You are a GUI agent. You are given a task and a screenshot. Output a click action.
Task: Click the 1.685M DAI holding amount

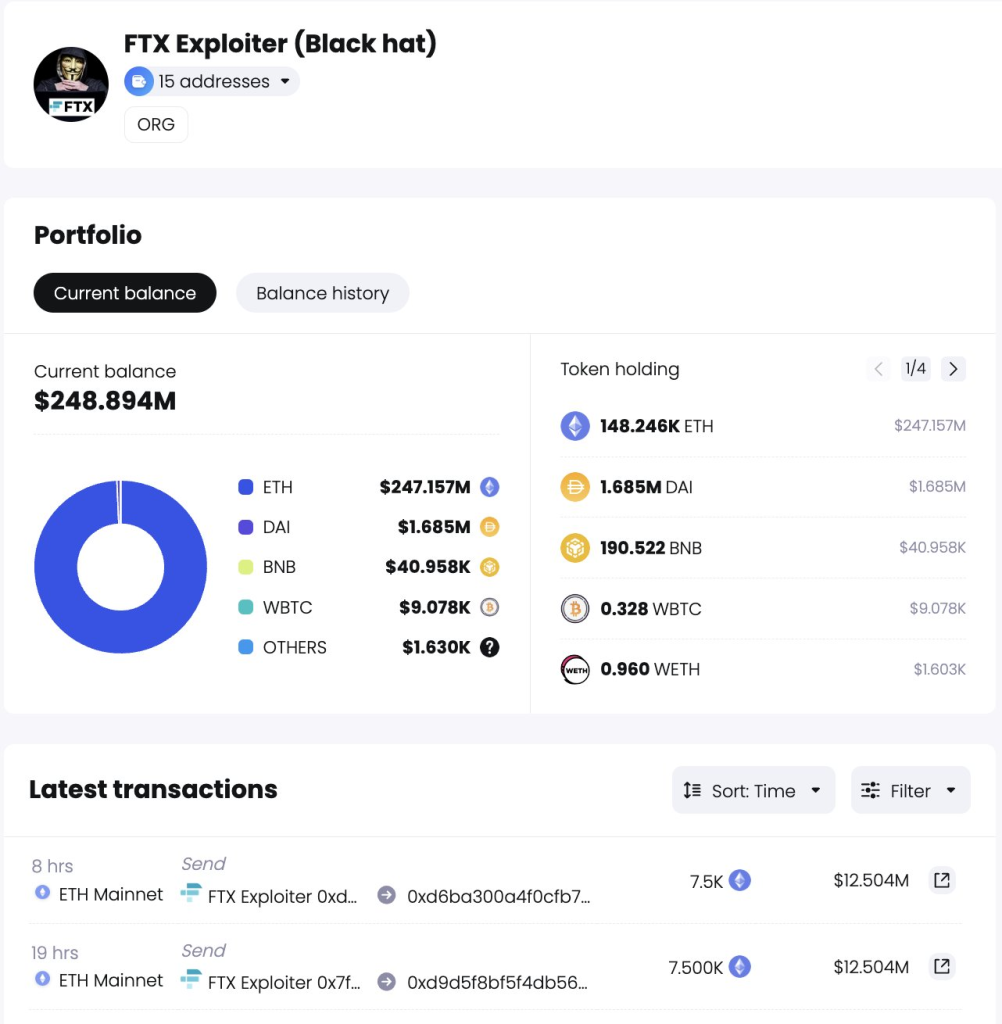pyautogui.click(x=646, y=487)
